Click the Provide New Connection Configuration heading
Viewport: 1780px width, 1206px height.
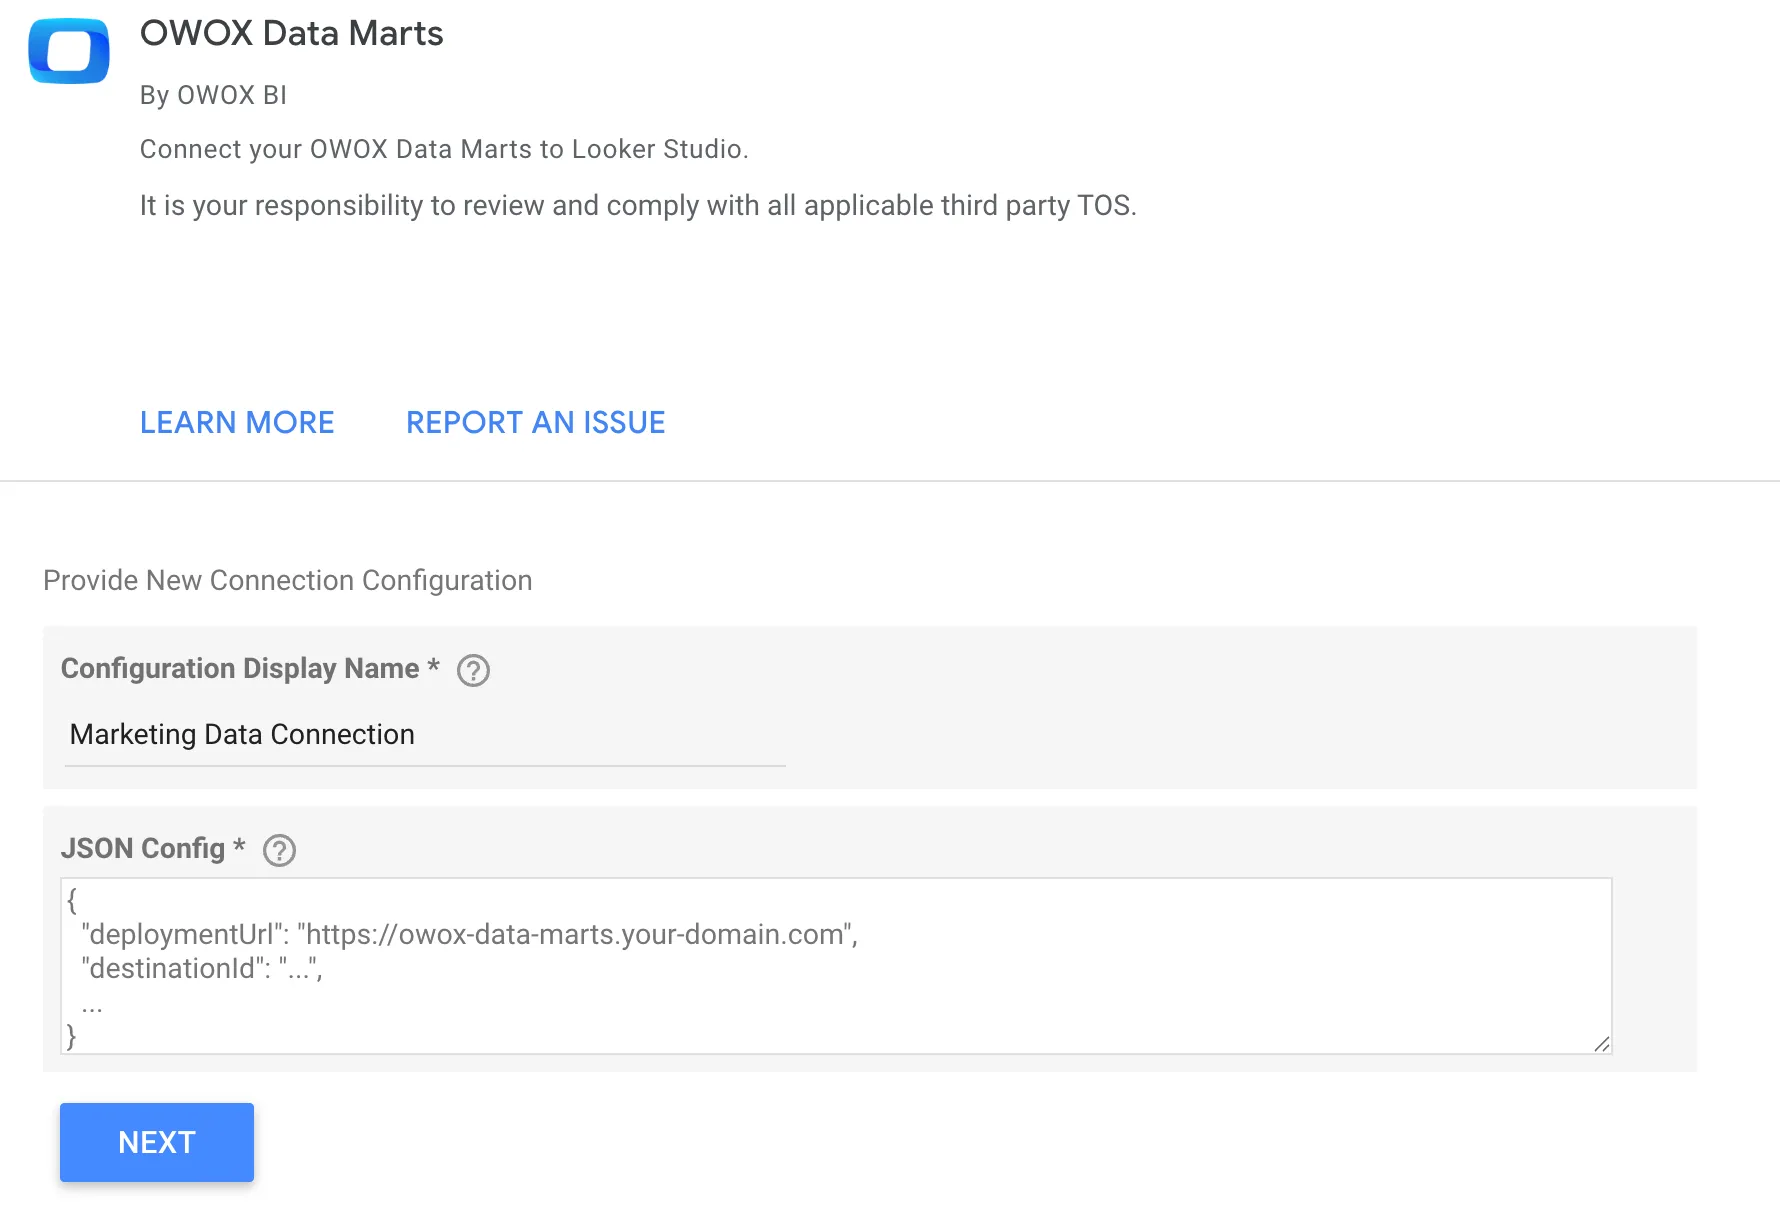[287, 580]
